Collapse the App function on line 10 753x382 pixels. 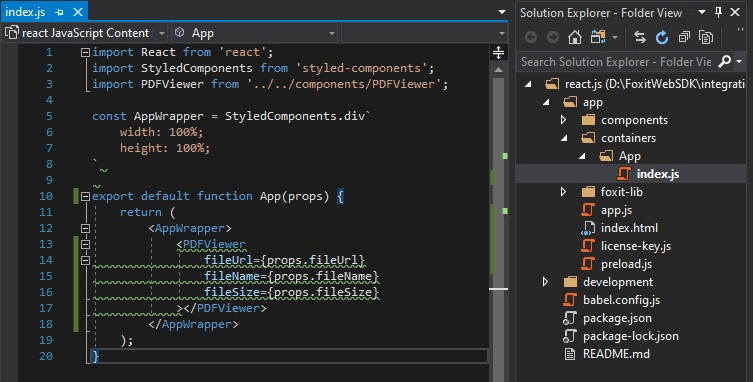pos(85,196)
